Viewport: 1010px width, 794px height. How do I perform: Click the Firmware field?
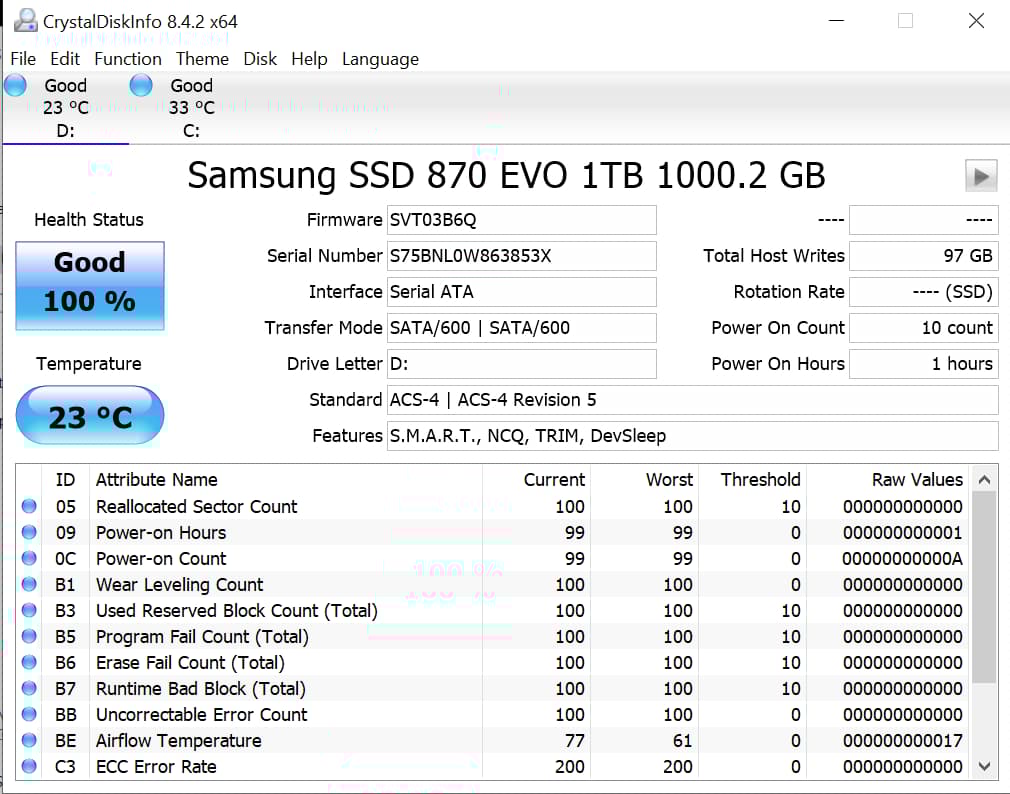tap(521, 220)
